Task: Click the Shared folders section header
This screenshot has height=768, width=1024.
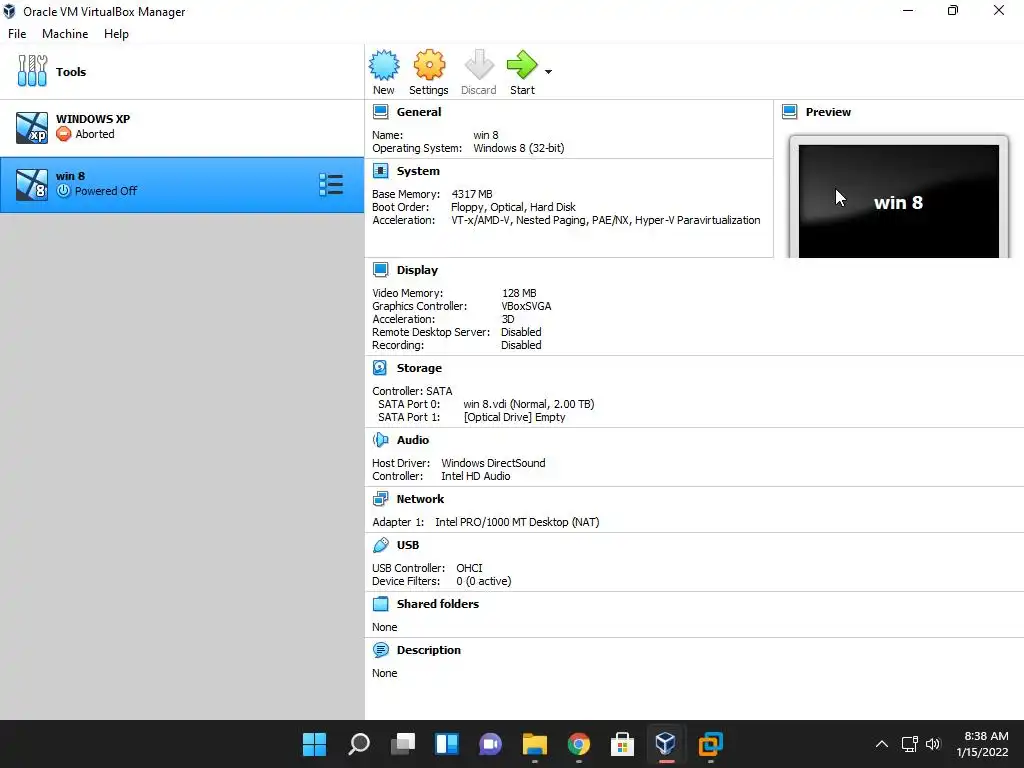Action: tap(438, 604)
